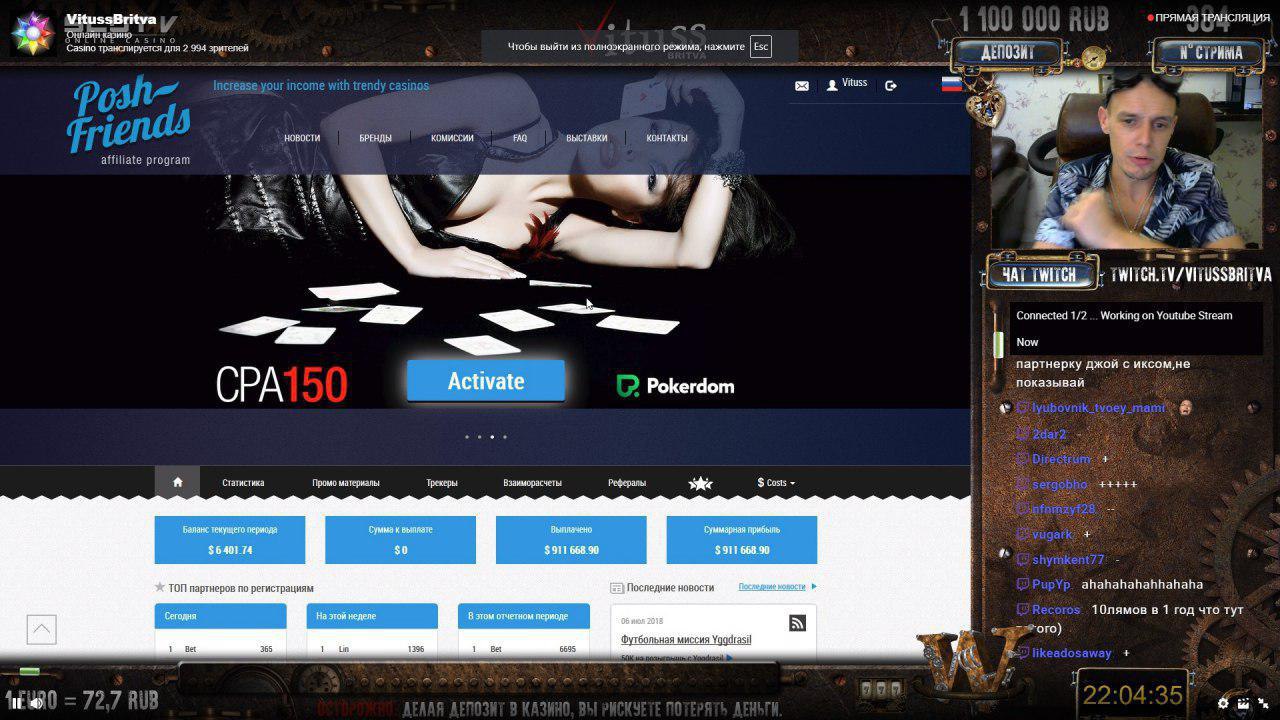
Task: Mute the stream with the speaker icon
Action: 36,703
